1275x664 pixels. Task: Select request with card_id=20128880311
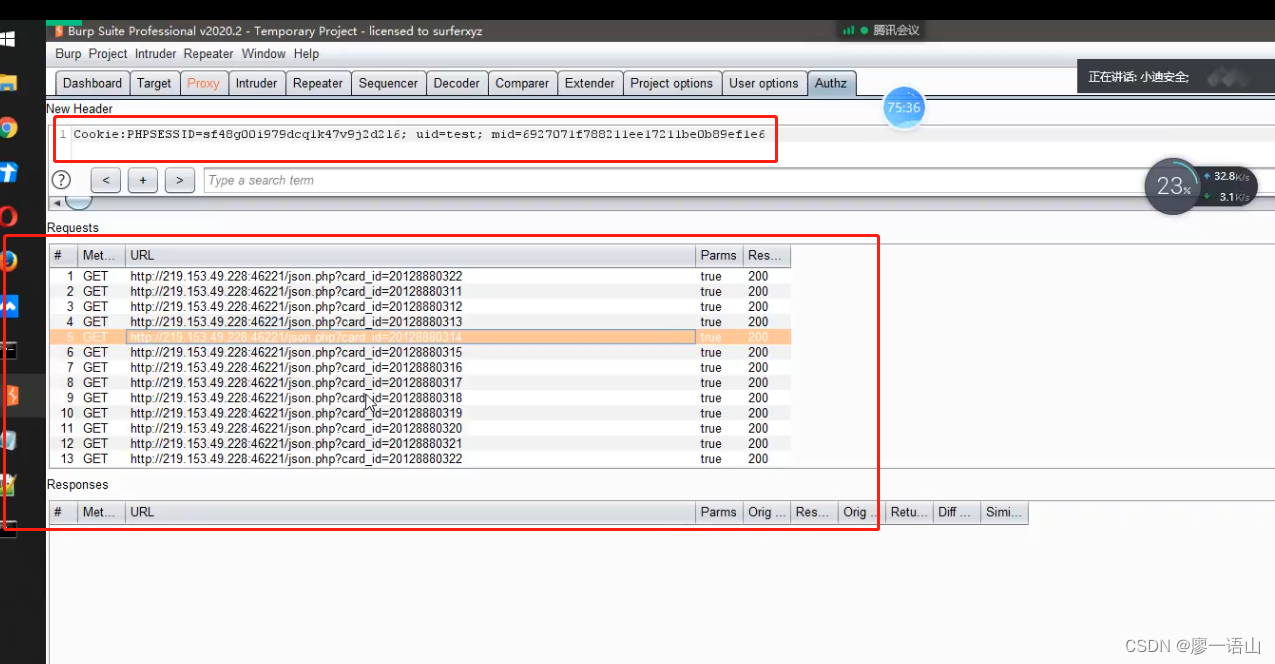[420, 291]
